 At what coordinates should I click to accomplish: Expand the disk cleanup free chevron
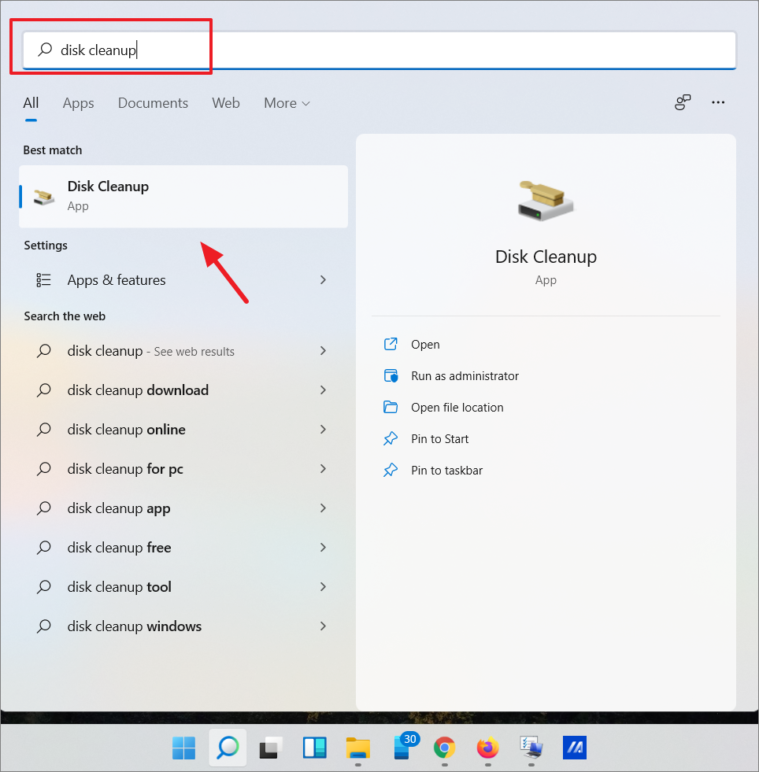[x=323, y=547]
